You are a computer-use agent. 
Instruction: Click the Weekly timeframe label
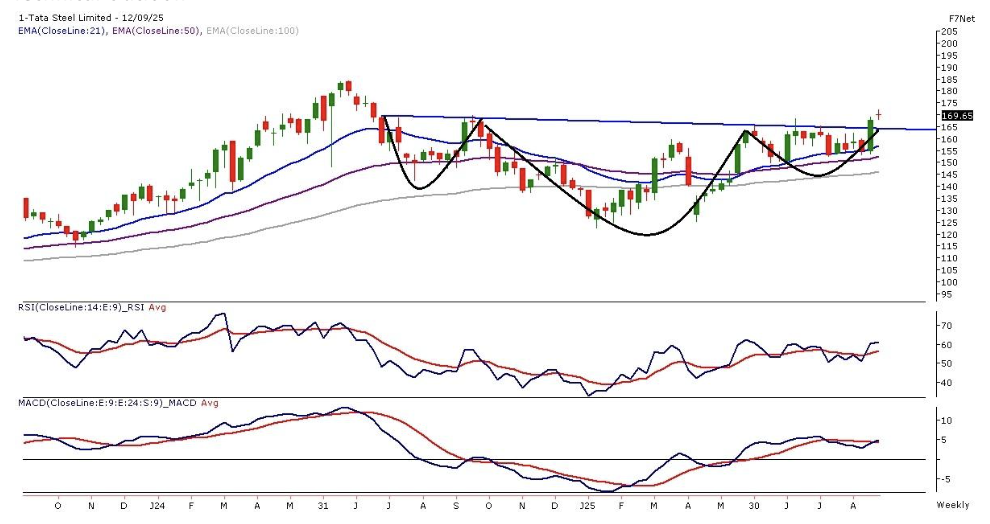(x=953, y=505)
